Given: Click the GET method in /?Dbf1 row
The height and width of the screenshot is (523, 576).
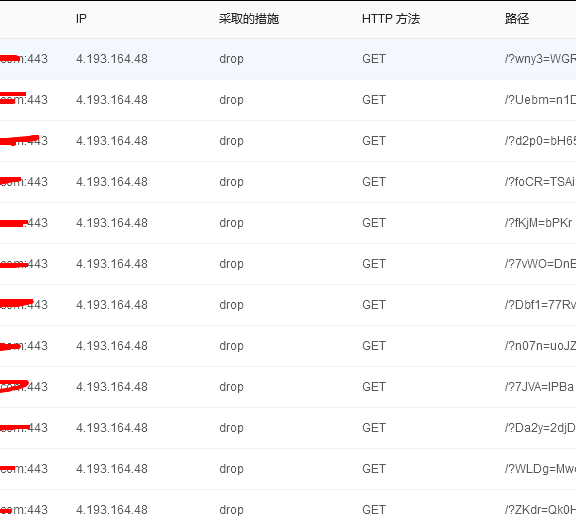Looking at the screenshot, I should point(374,305).
